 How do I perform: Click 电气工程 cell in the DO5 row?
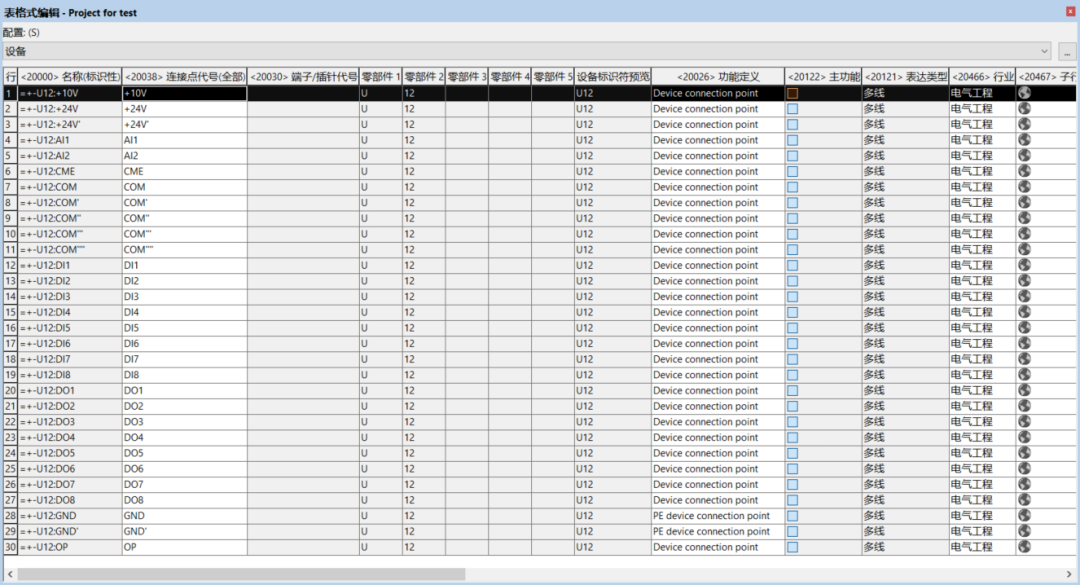[x=982, y=453]
